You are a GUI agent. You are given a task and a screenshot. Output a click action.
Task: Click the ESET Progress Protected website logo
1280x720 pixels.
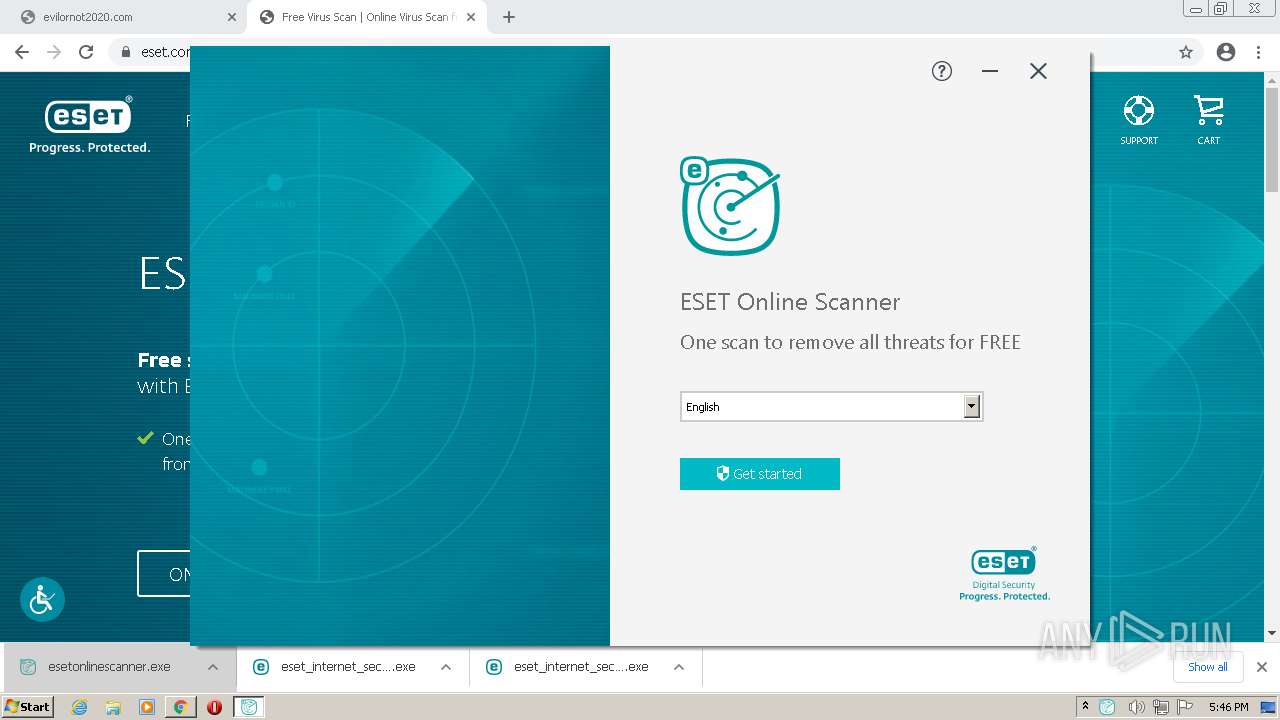point(89,125)
